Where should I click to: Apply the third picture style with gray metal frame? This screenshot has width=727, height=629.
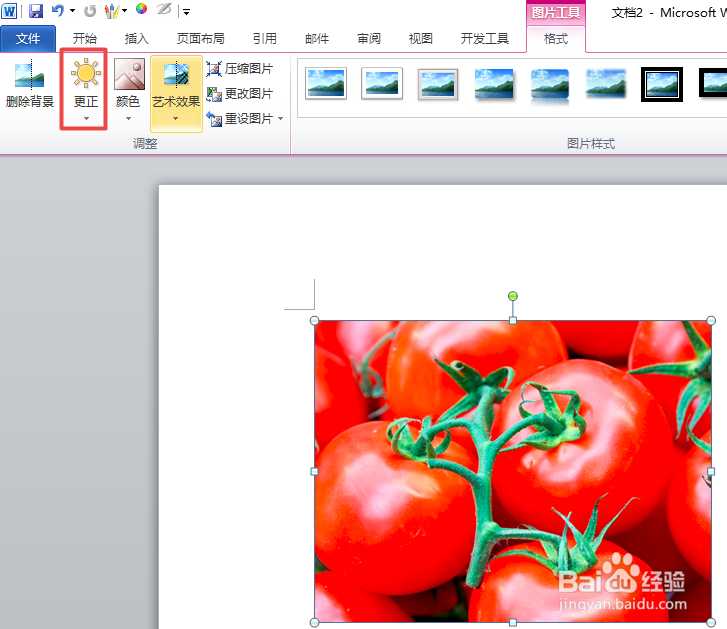tap(438, 84)
